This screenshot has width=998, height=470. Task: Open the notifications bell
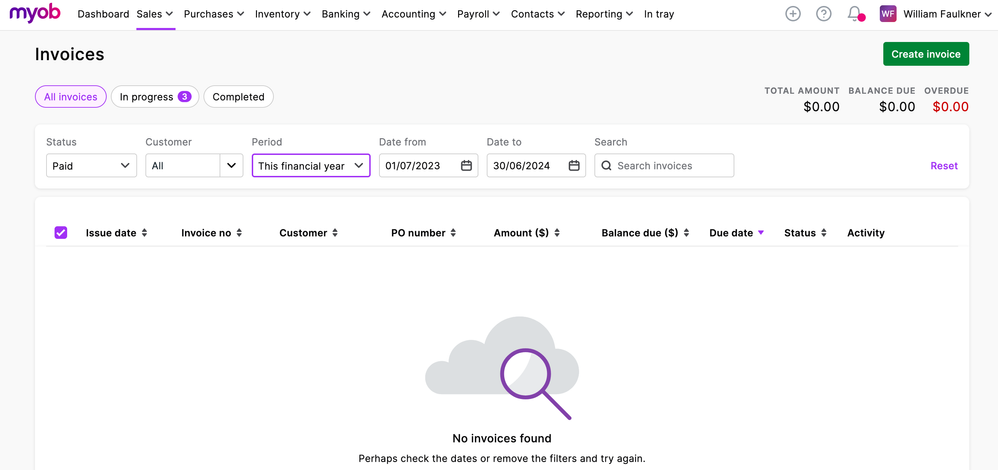(x=855, y=14)
